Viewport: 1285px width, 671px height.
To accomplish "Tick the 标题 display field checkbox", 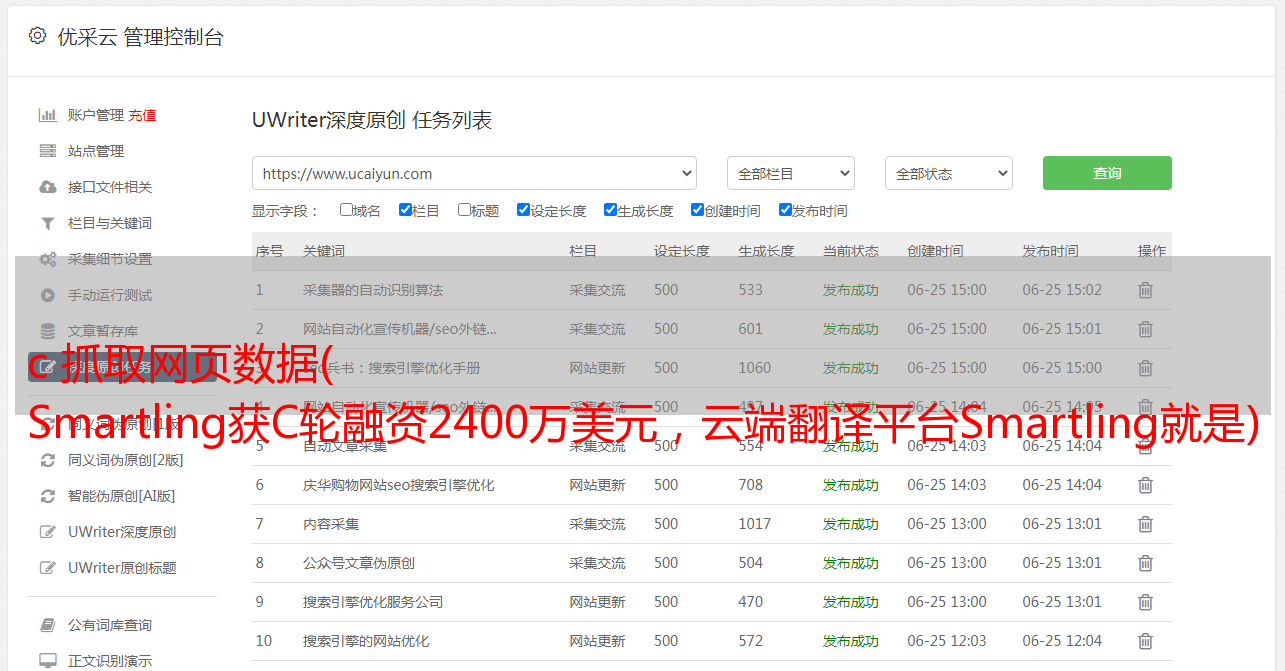I will tap(464, 210).
